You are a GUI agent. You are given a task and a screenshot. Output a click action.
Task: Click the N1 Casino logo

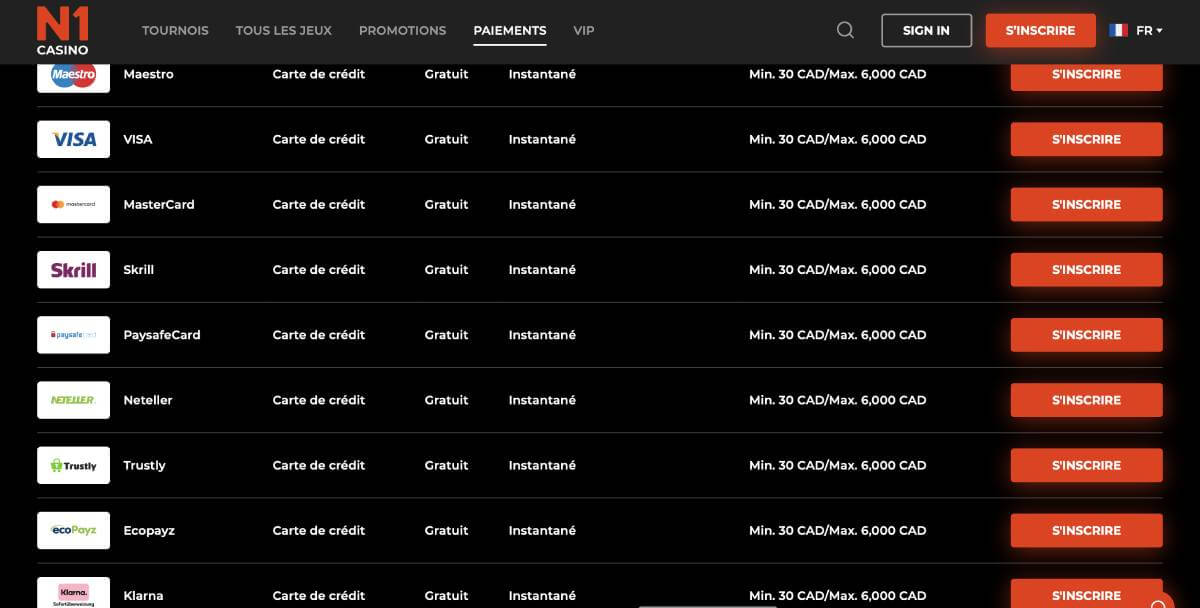click(63, 31)
